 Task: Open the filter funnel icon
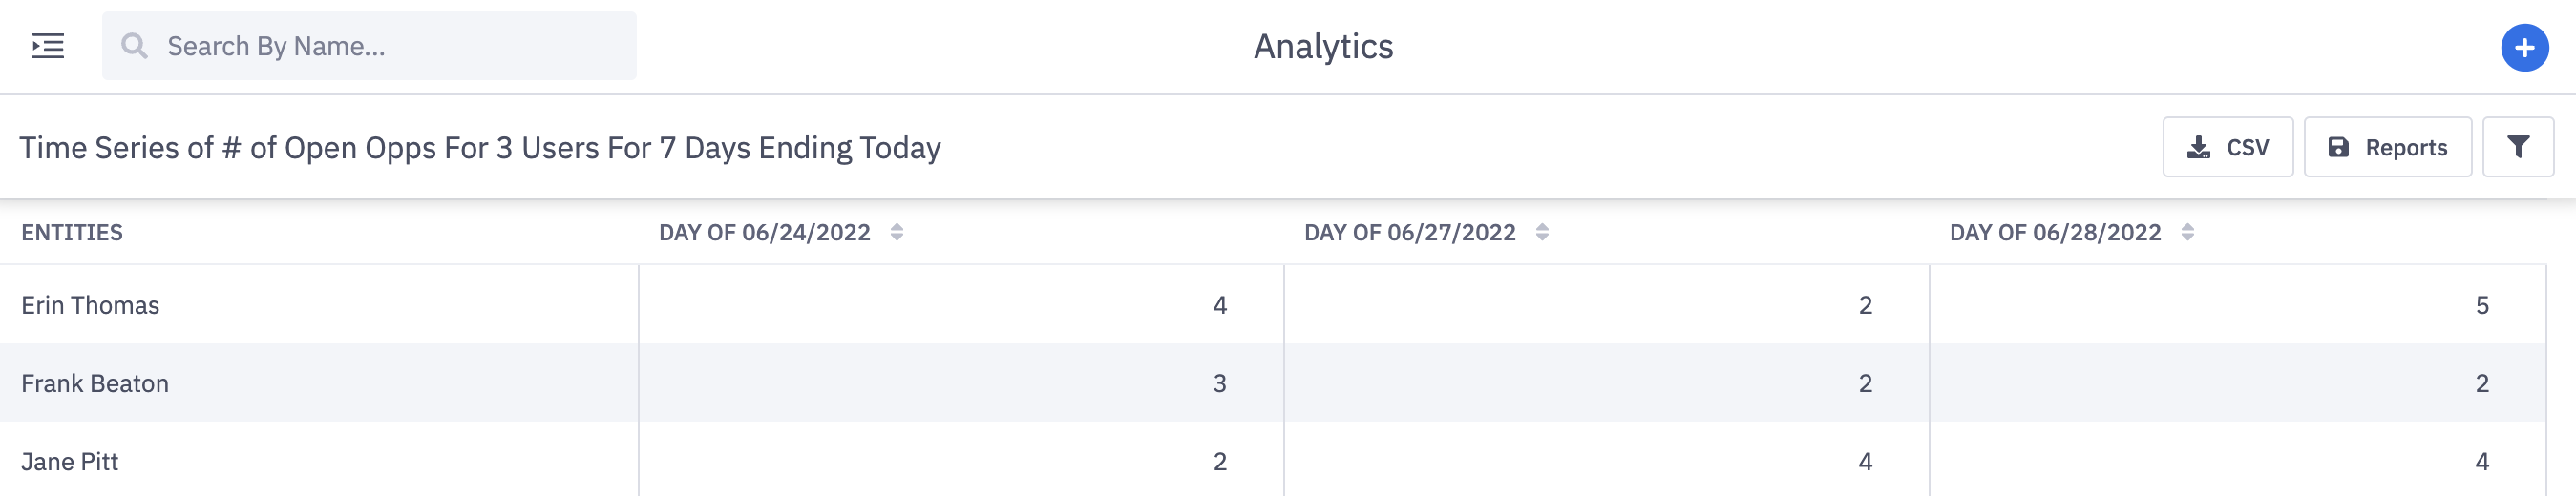click(2517, 148)
